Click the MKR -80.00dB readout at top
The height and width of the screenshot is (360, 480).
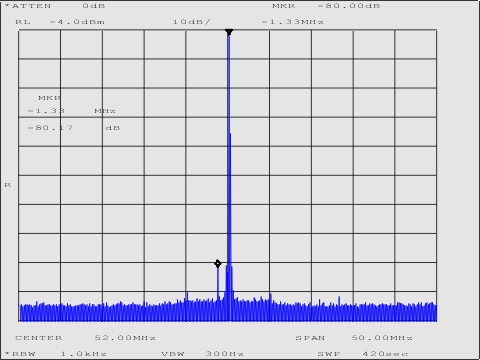326,6
